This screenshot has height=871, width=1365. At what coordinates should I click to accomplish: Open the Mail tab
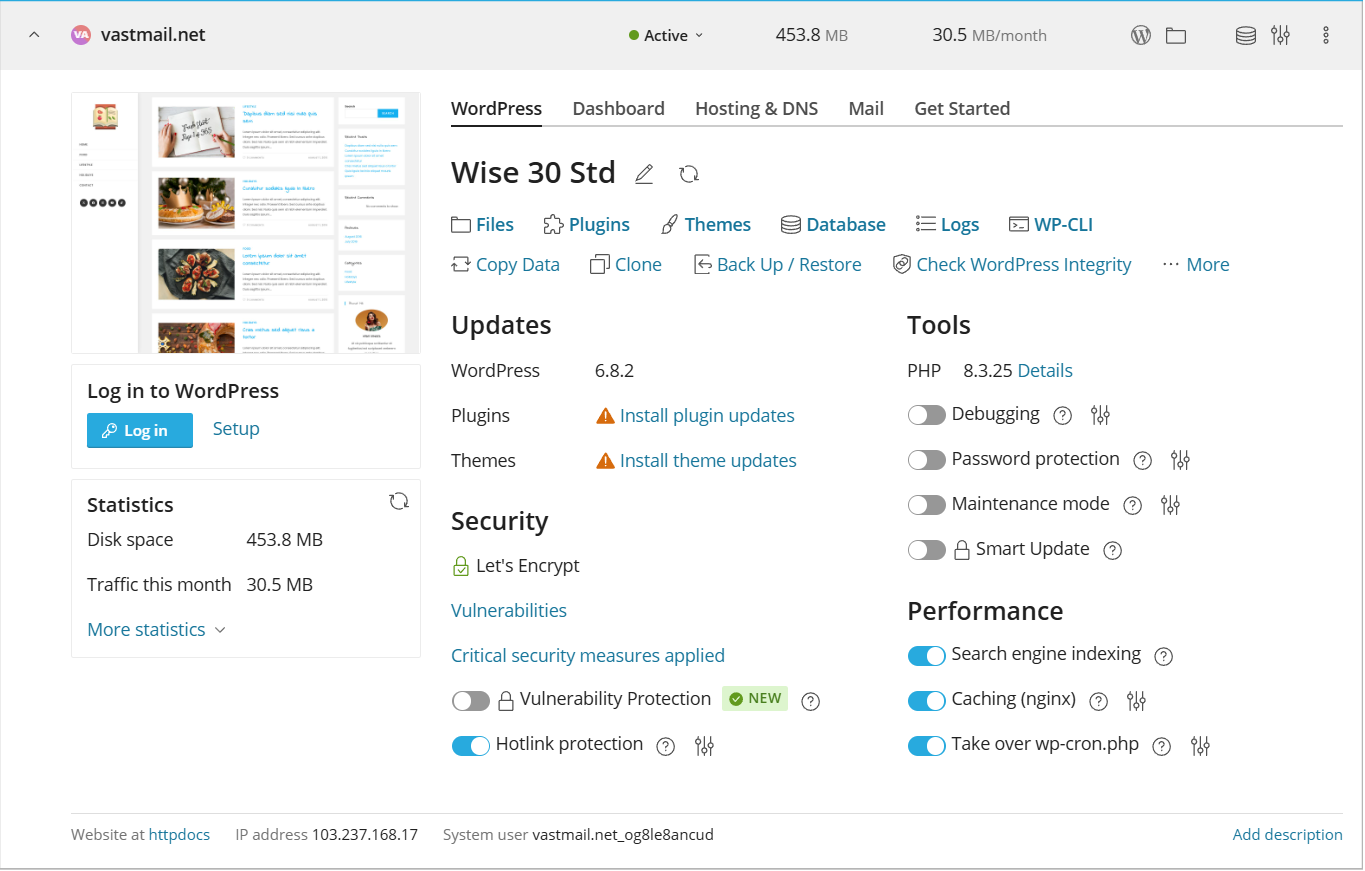click(866, 109)
